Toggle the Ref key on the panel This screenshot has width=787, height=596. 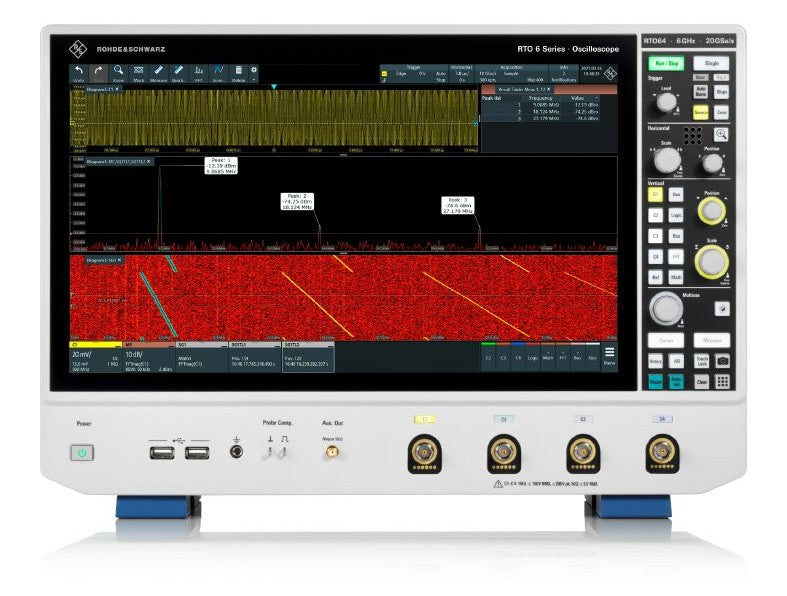(655, 277)
